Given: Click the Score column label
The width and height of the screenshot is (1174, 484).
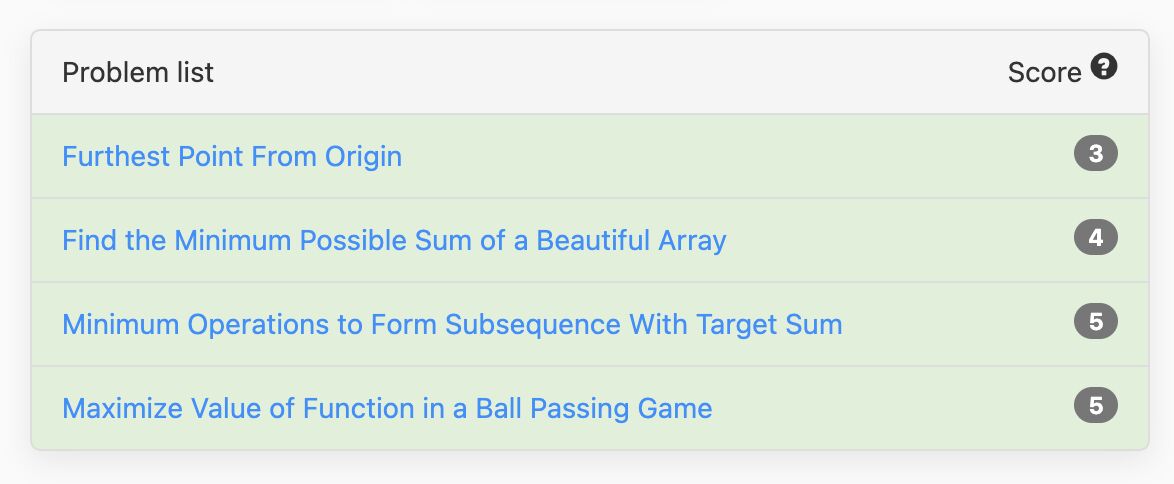Looking at the screenshot, I should [1044, 73].
